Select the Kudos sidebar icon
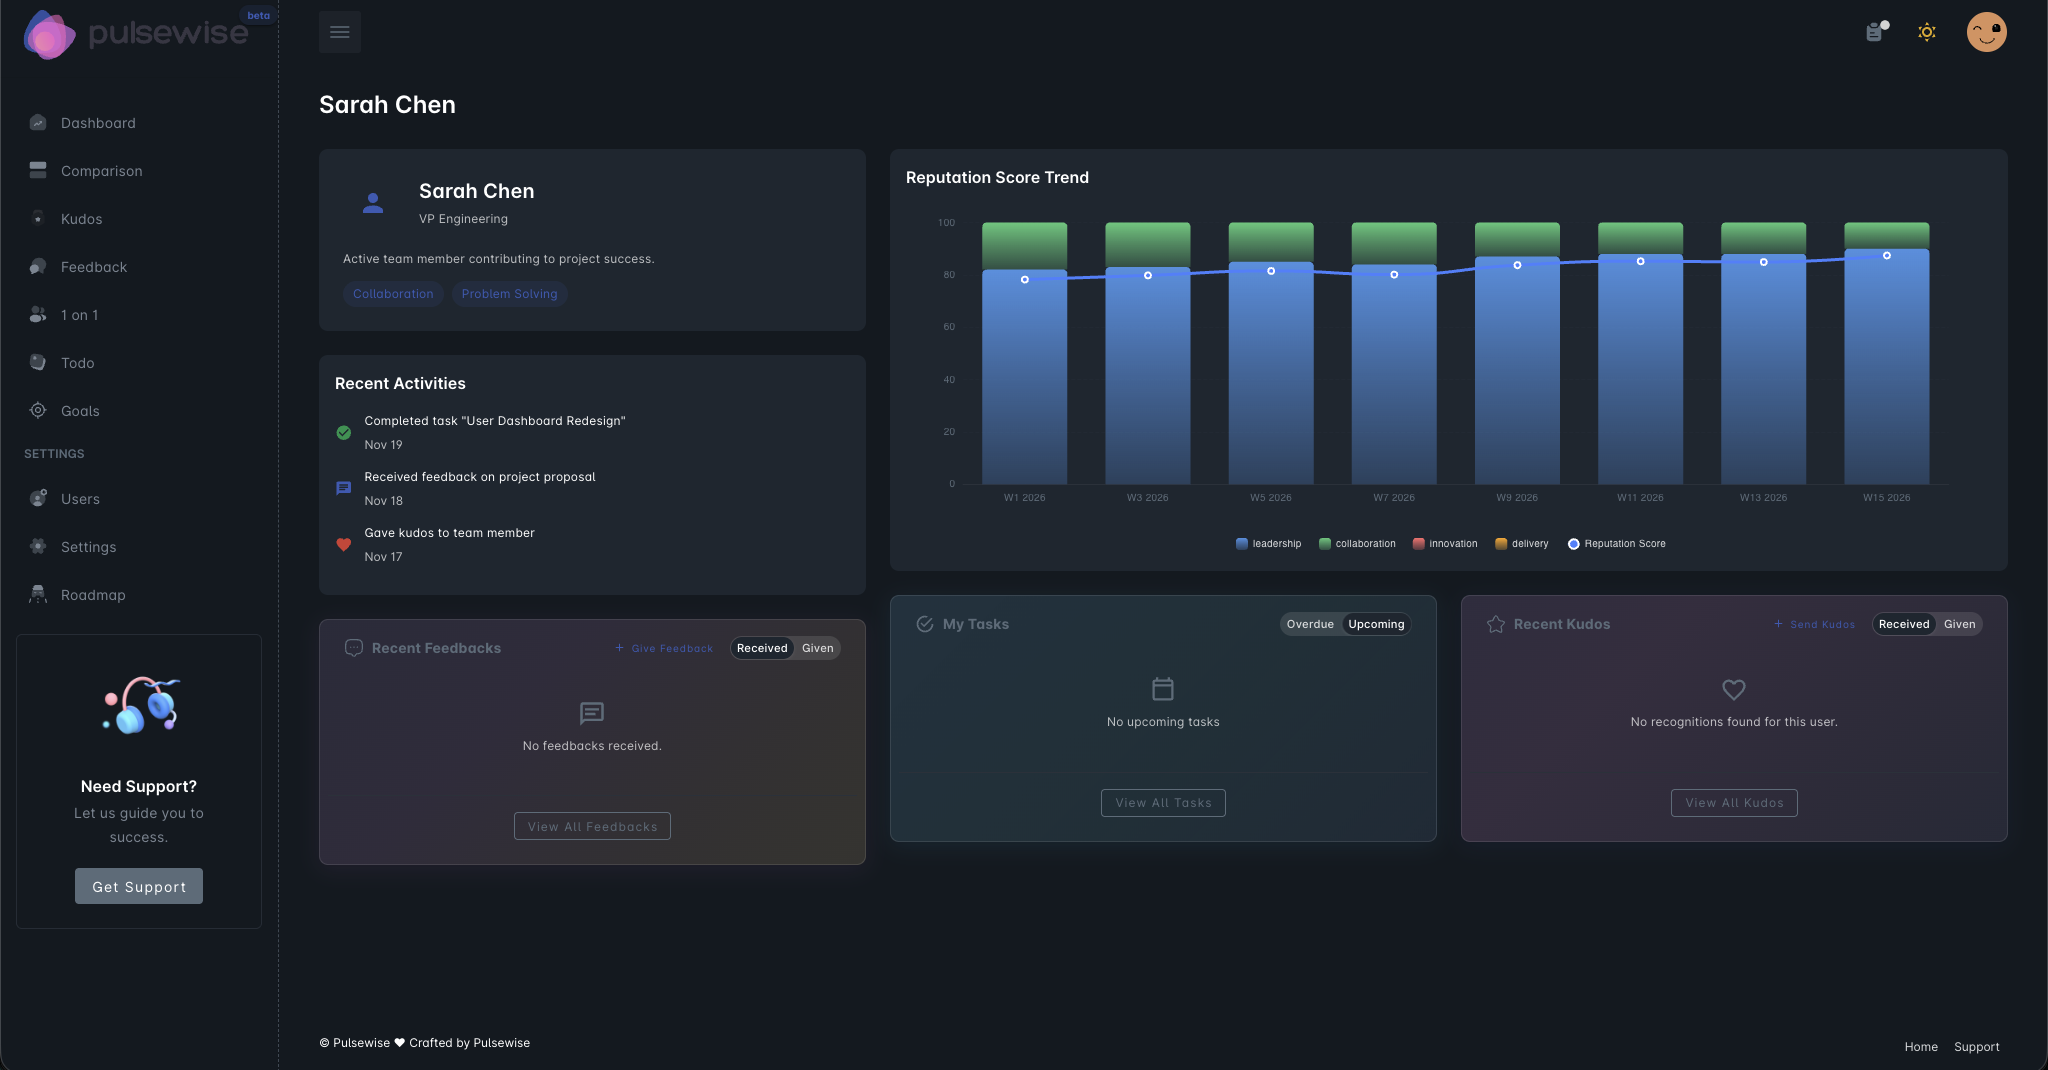2048x1070 pixels. (x=81, y=218)
